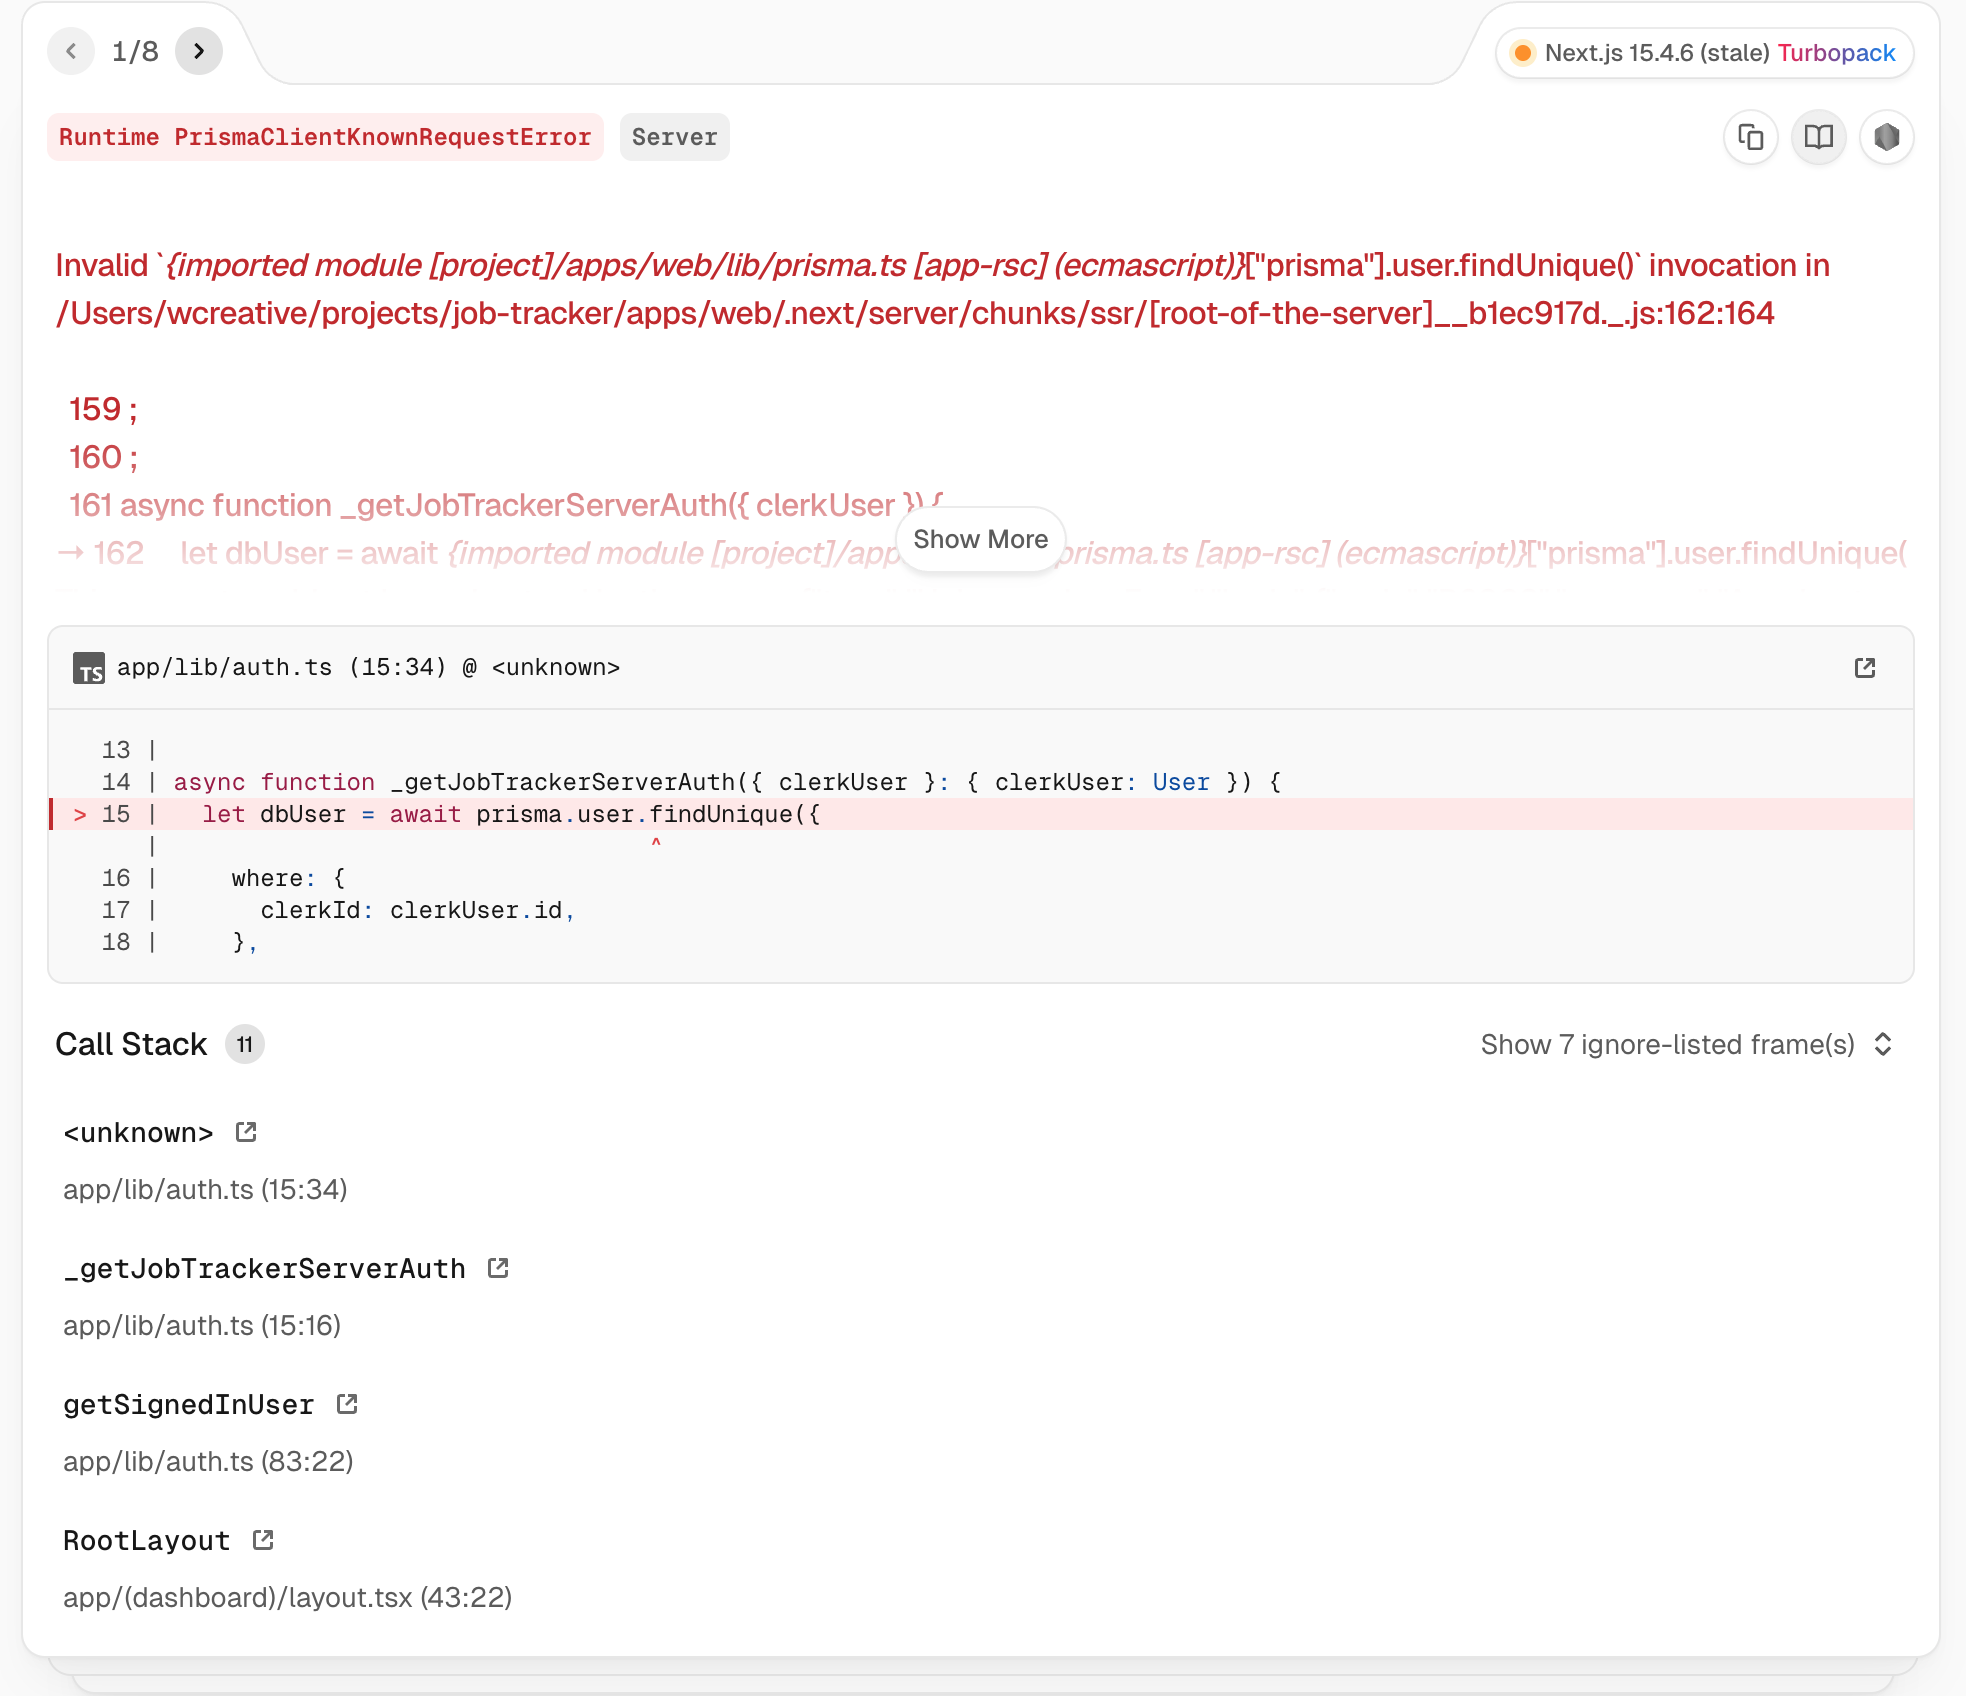Click Runtime PrismaClientKnownRequestError label
This screenshot has height=1696, width=1966.
(x=325, y=137)
